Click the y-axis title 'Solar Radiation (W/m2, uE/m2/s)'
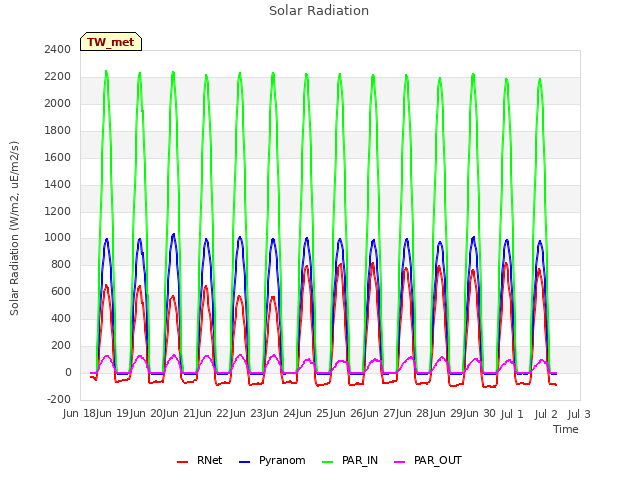Screen dimensions: 640x480 tap(14, 228)
